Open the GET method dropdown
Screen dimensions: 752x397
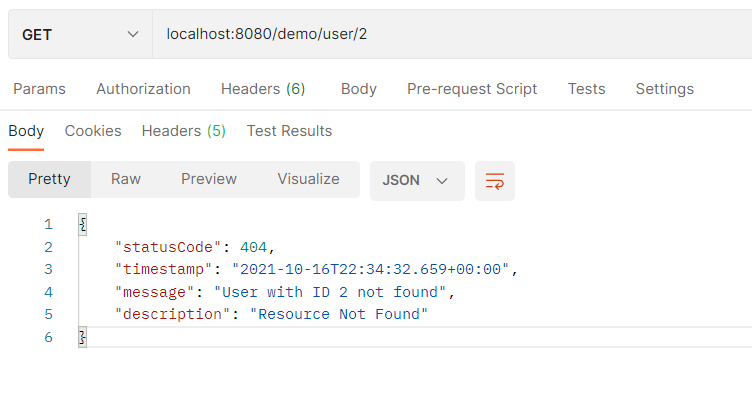coord(80,35)
